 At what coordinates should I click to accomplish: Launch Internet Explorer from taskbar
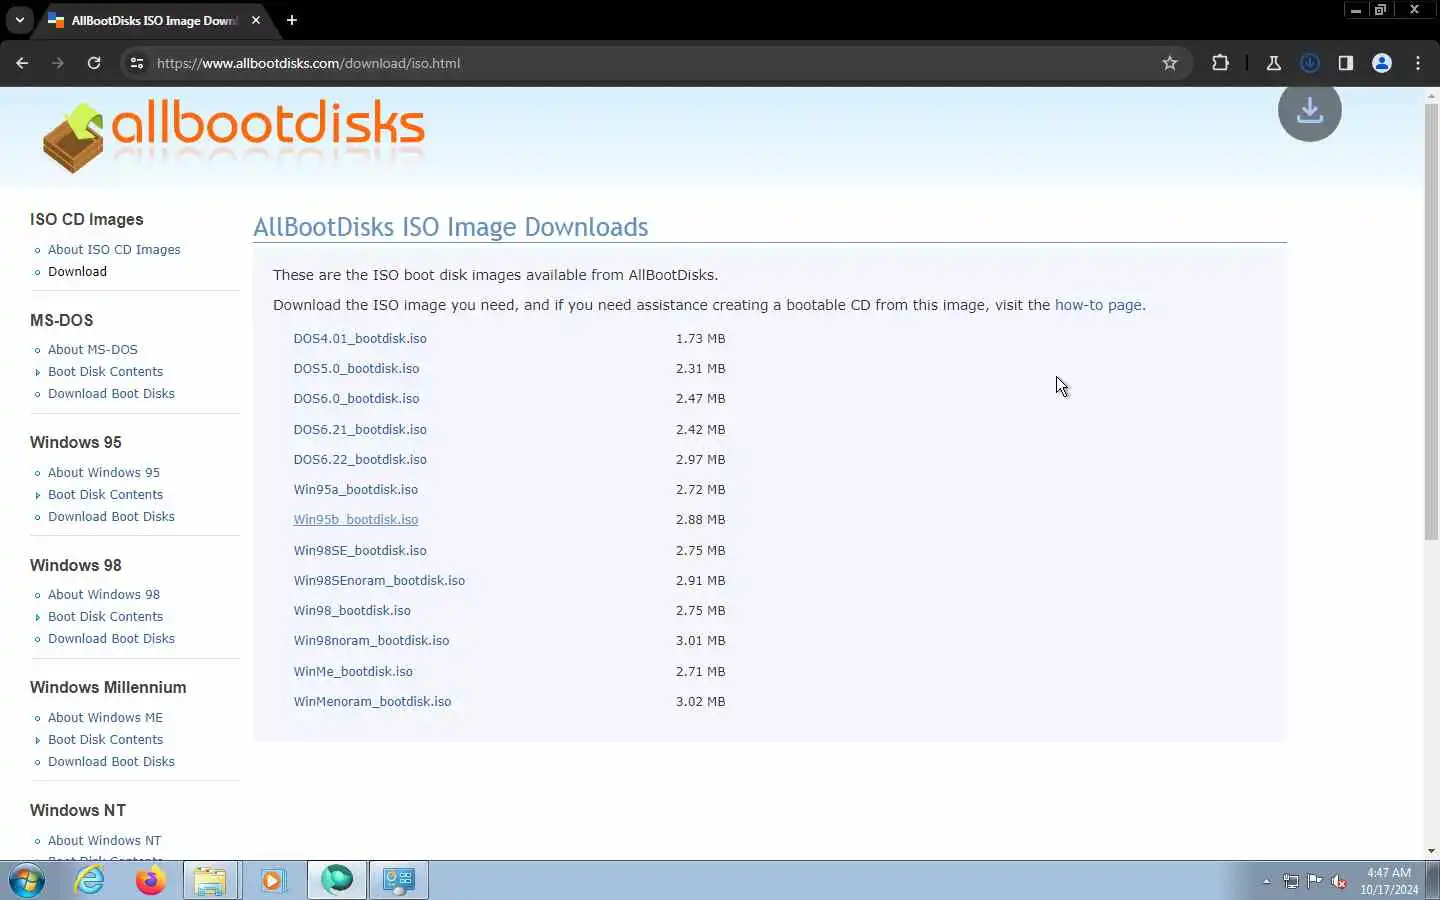point(90,880)
